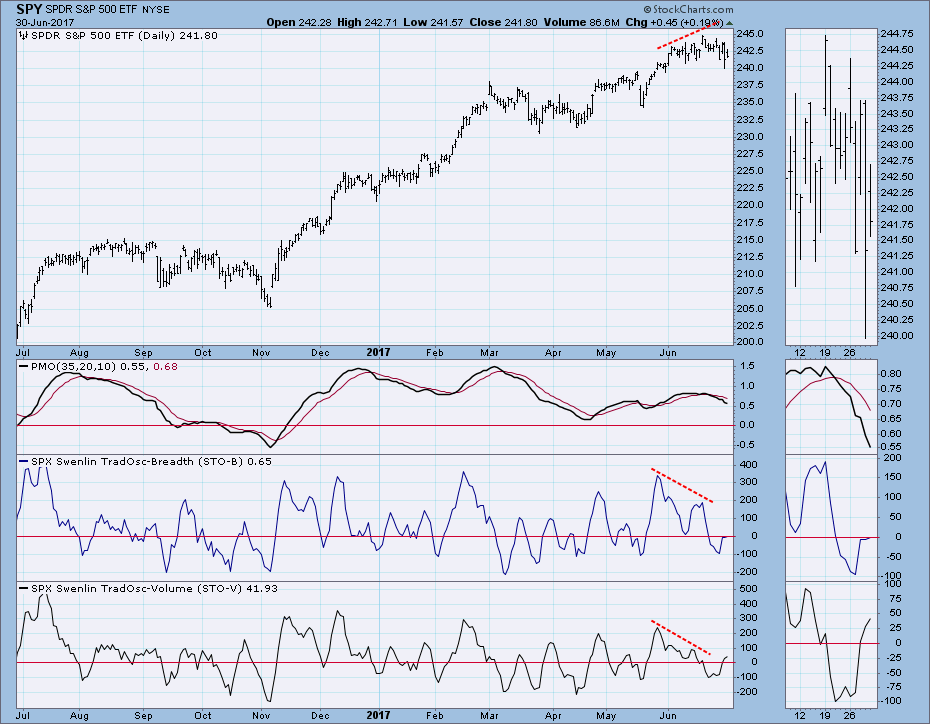Click the 'SPDR S&P 500 ETF (Daily) 241.80' legend
The height and width of the screenshot is (724, 930).
124,36
